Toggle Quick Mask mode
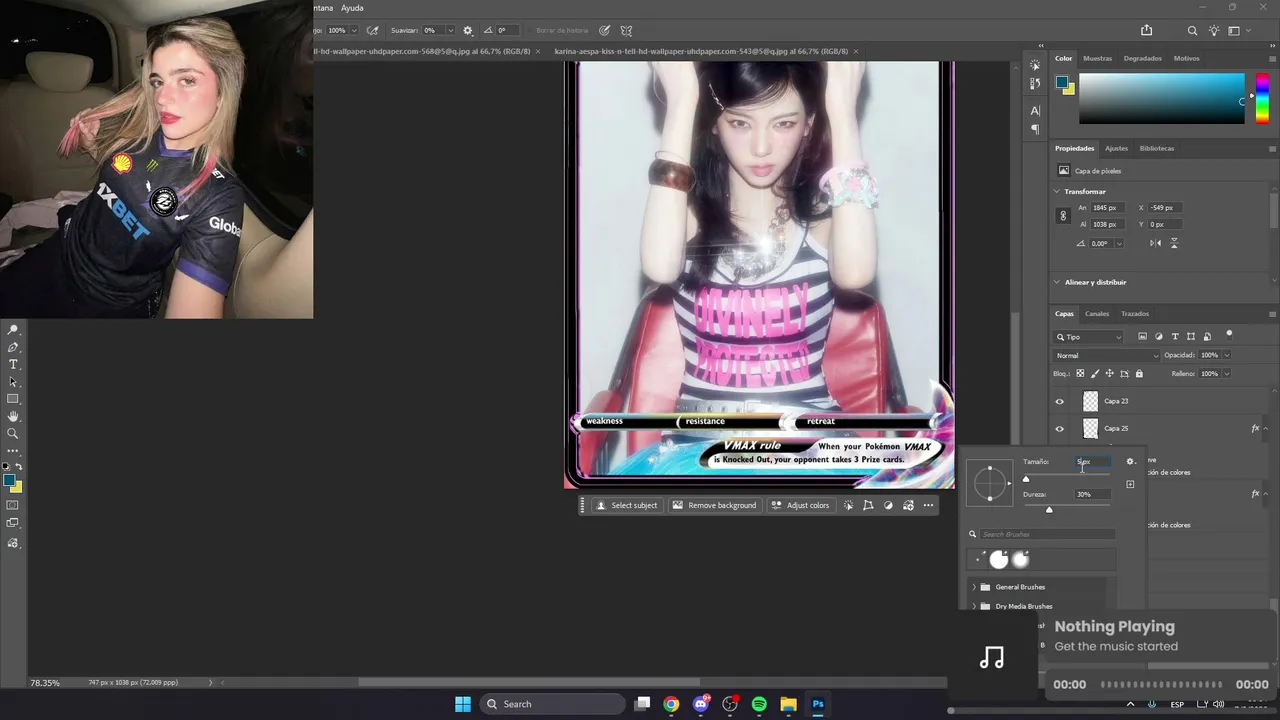This screenshot has width=1280, height=720. [x=13, y=505]
